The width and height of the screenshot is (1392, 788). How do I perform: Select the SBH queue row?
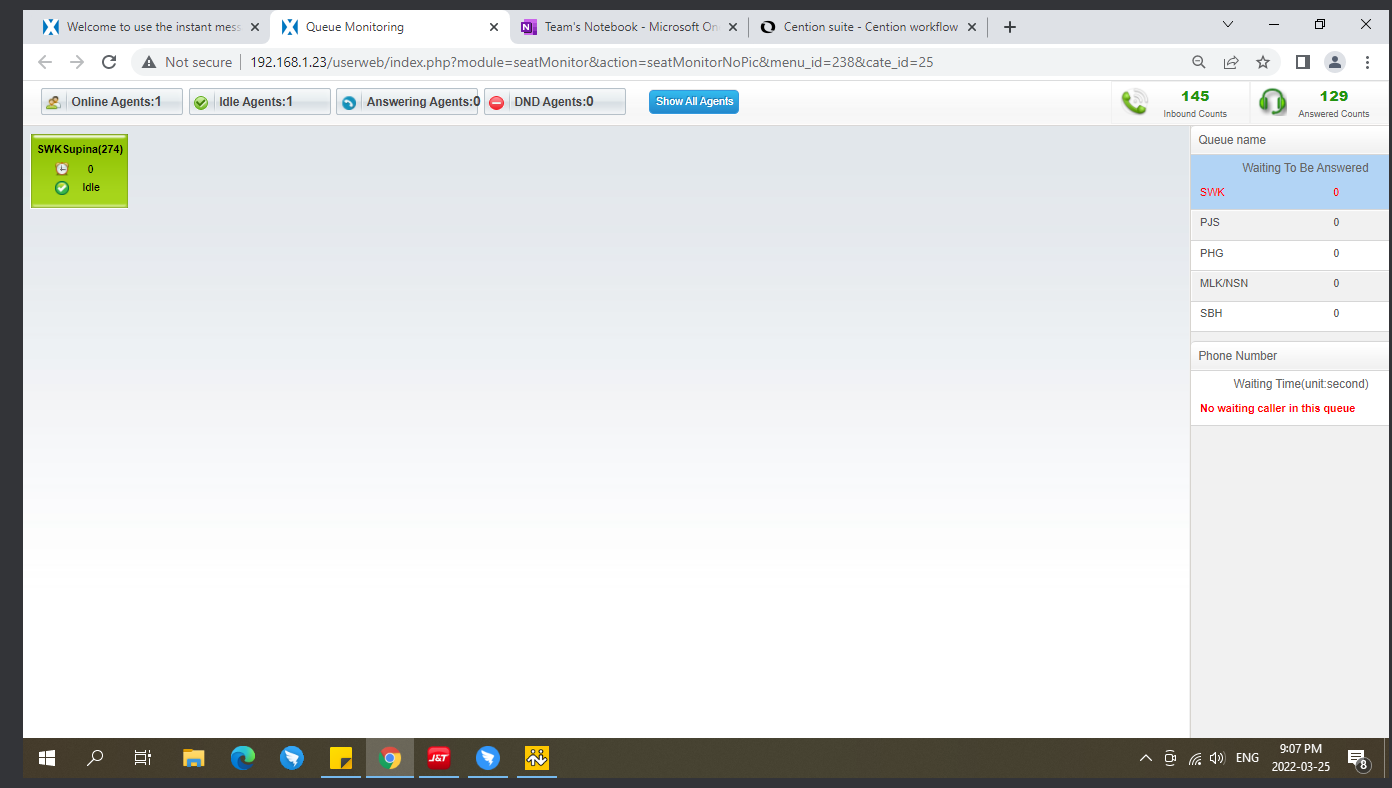1289,314
